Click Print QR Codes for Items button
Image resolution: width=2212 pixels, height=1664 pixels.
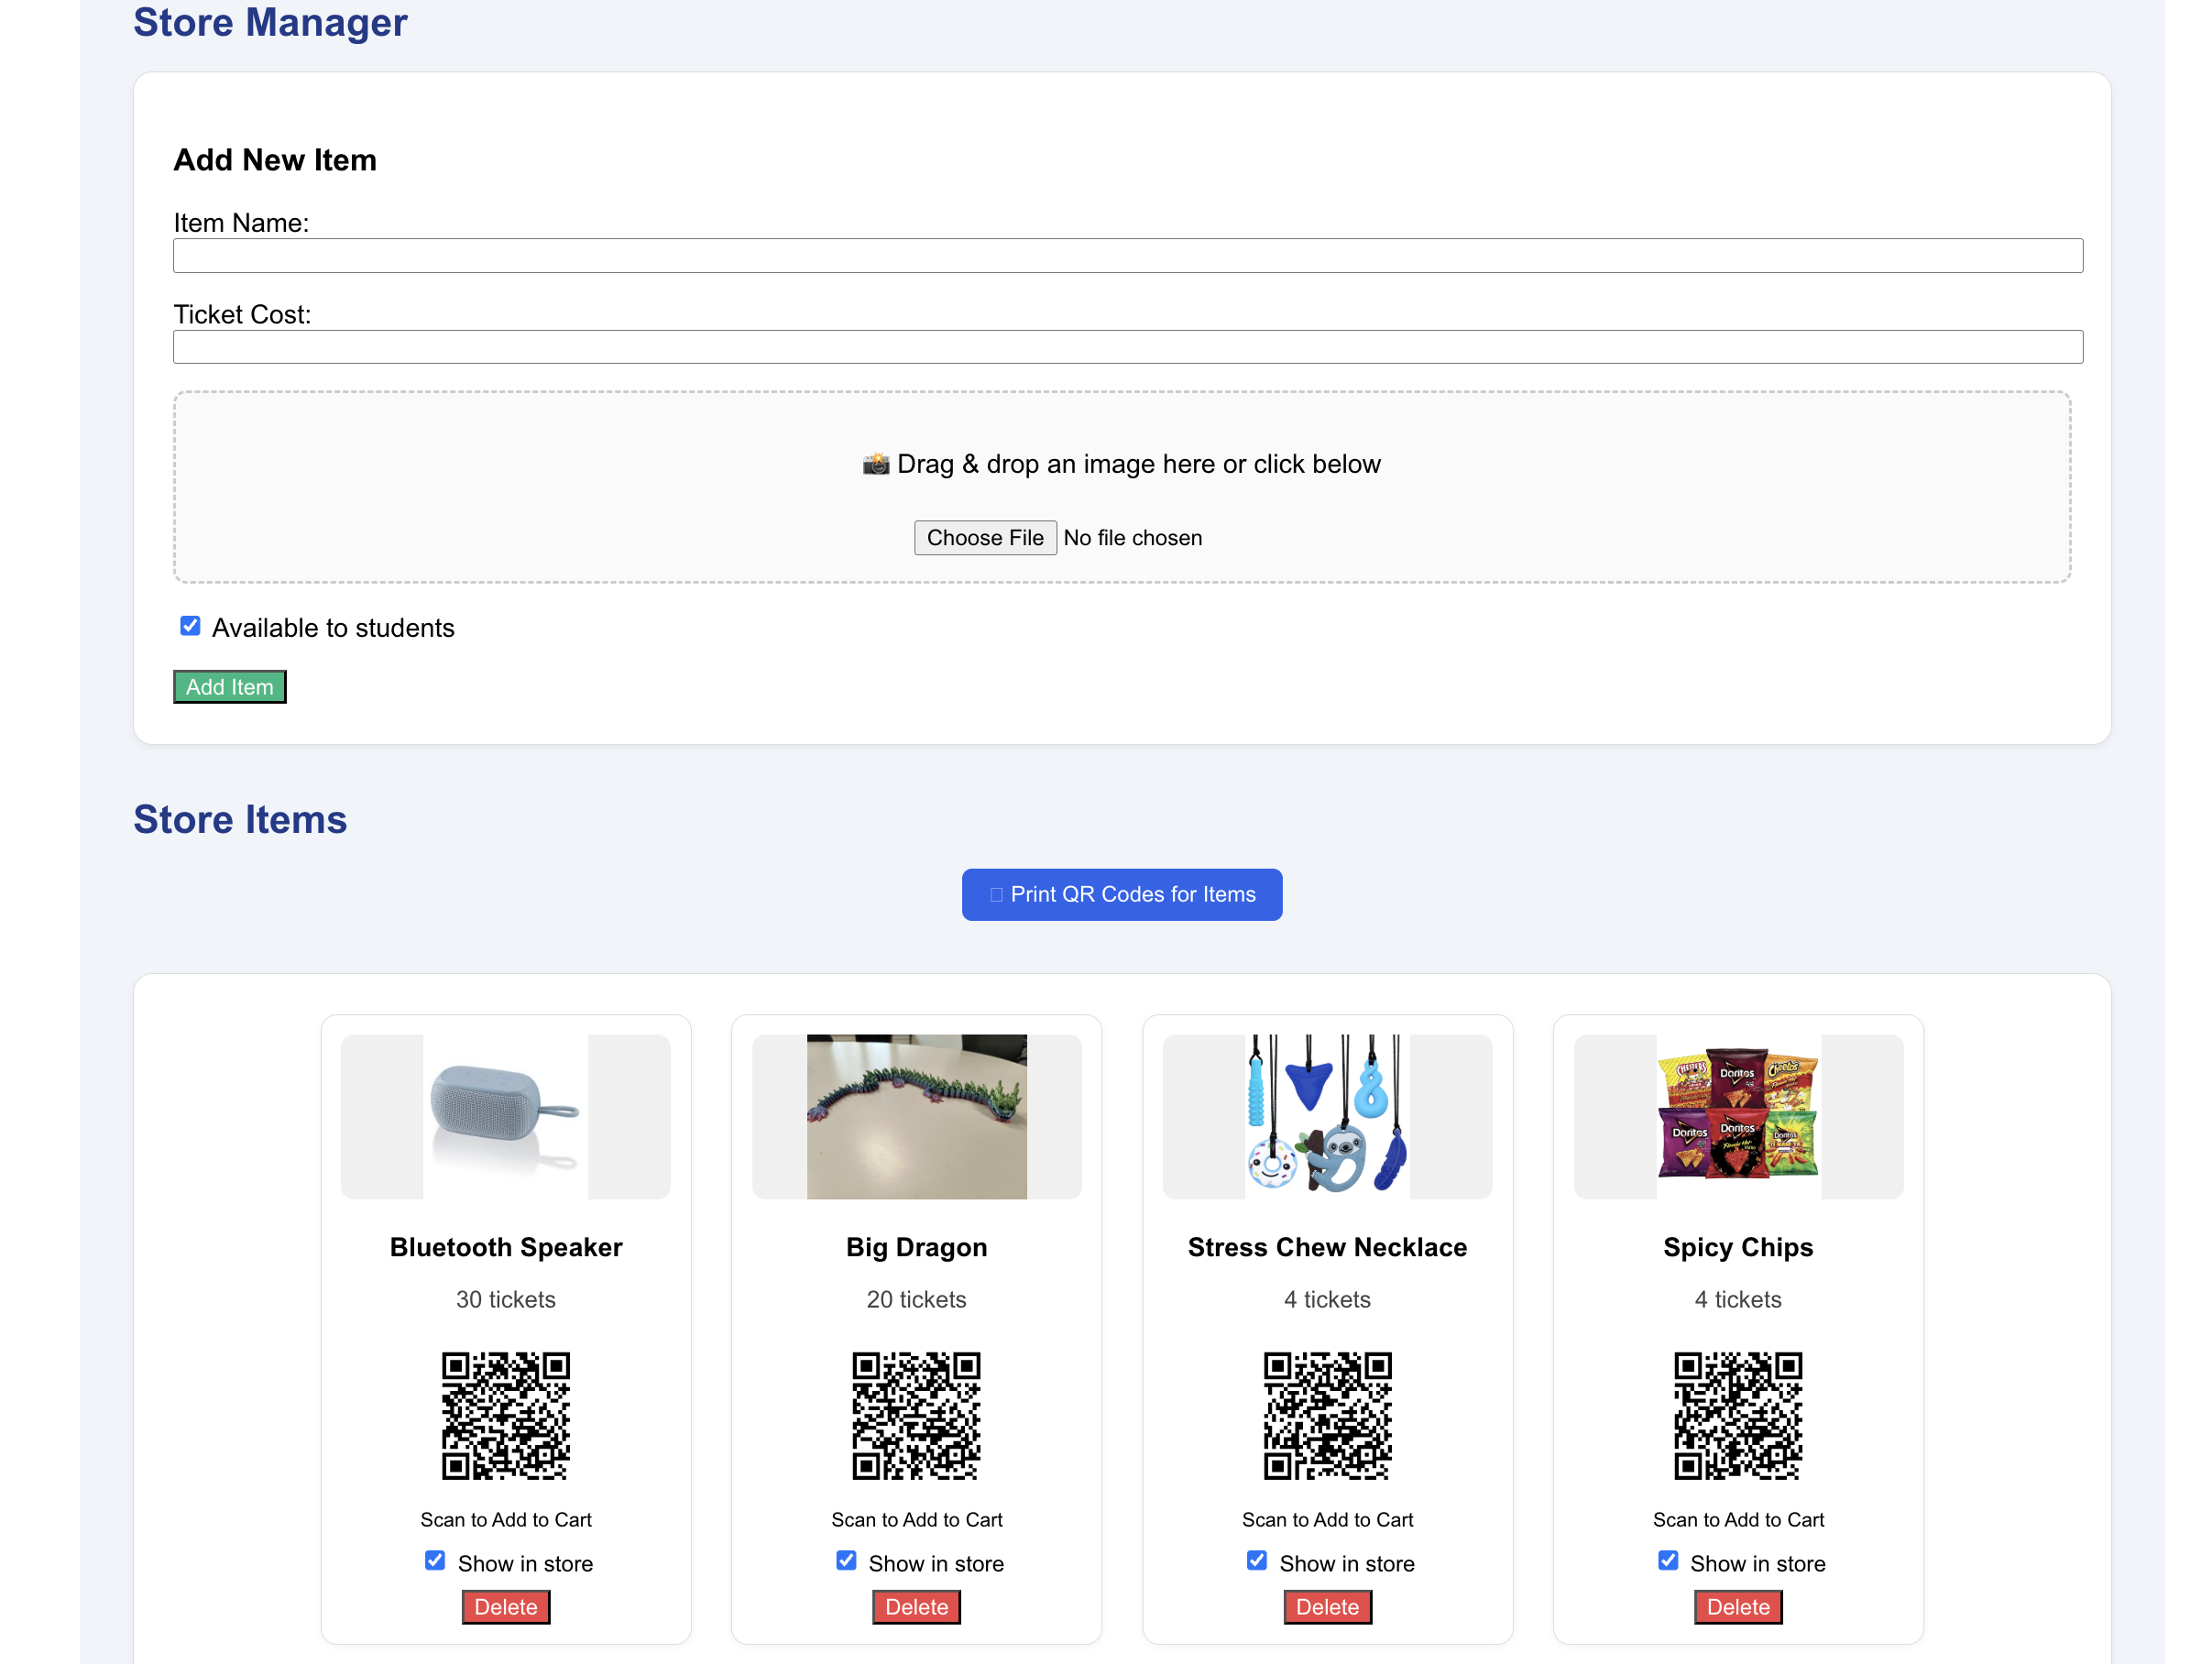pyautogui.click(x=1122, y=894)
